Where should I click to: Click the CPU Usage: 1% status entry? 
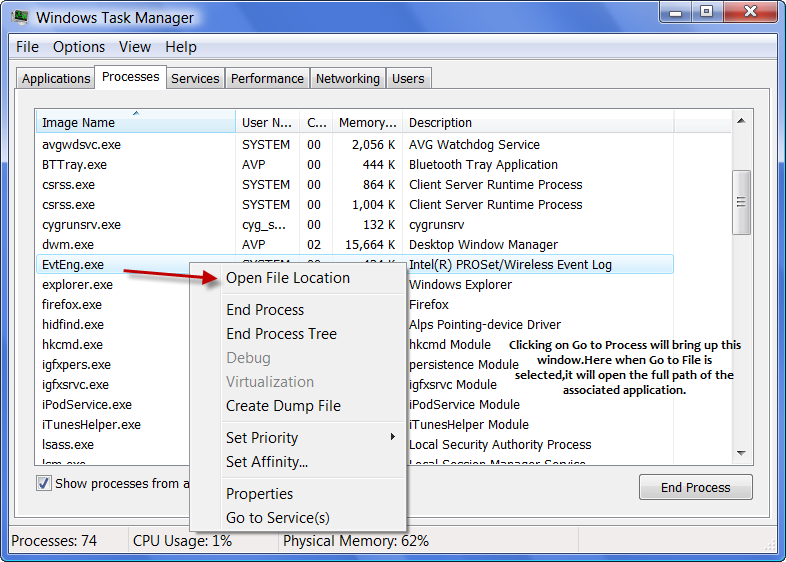[x=182, y=541]
